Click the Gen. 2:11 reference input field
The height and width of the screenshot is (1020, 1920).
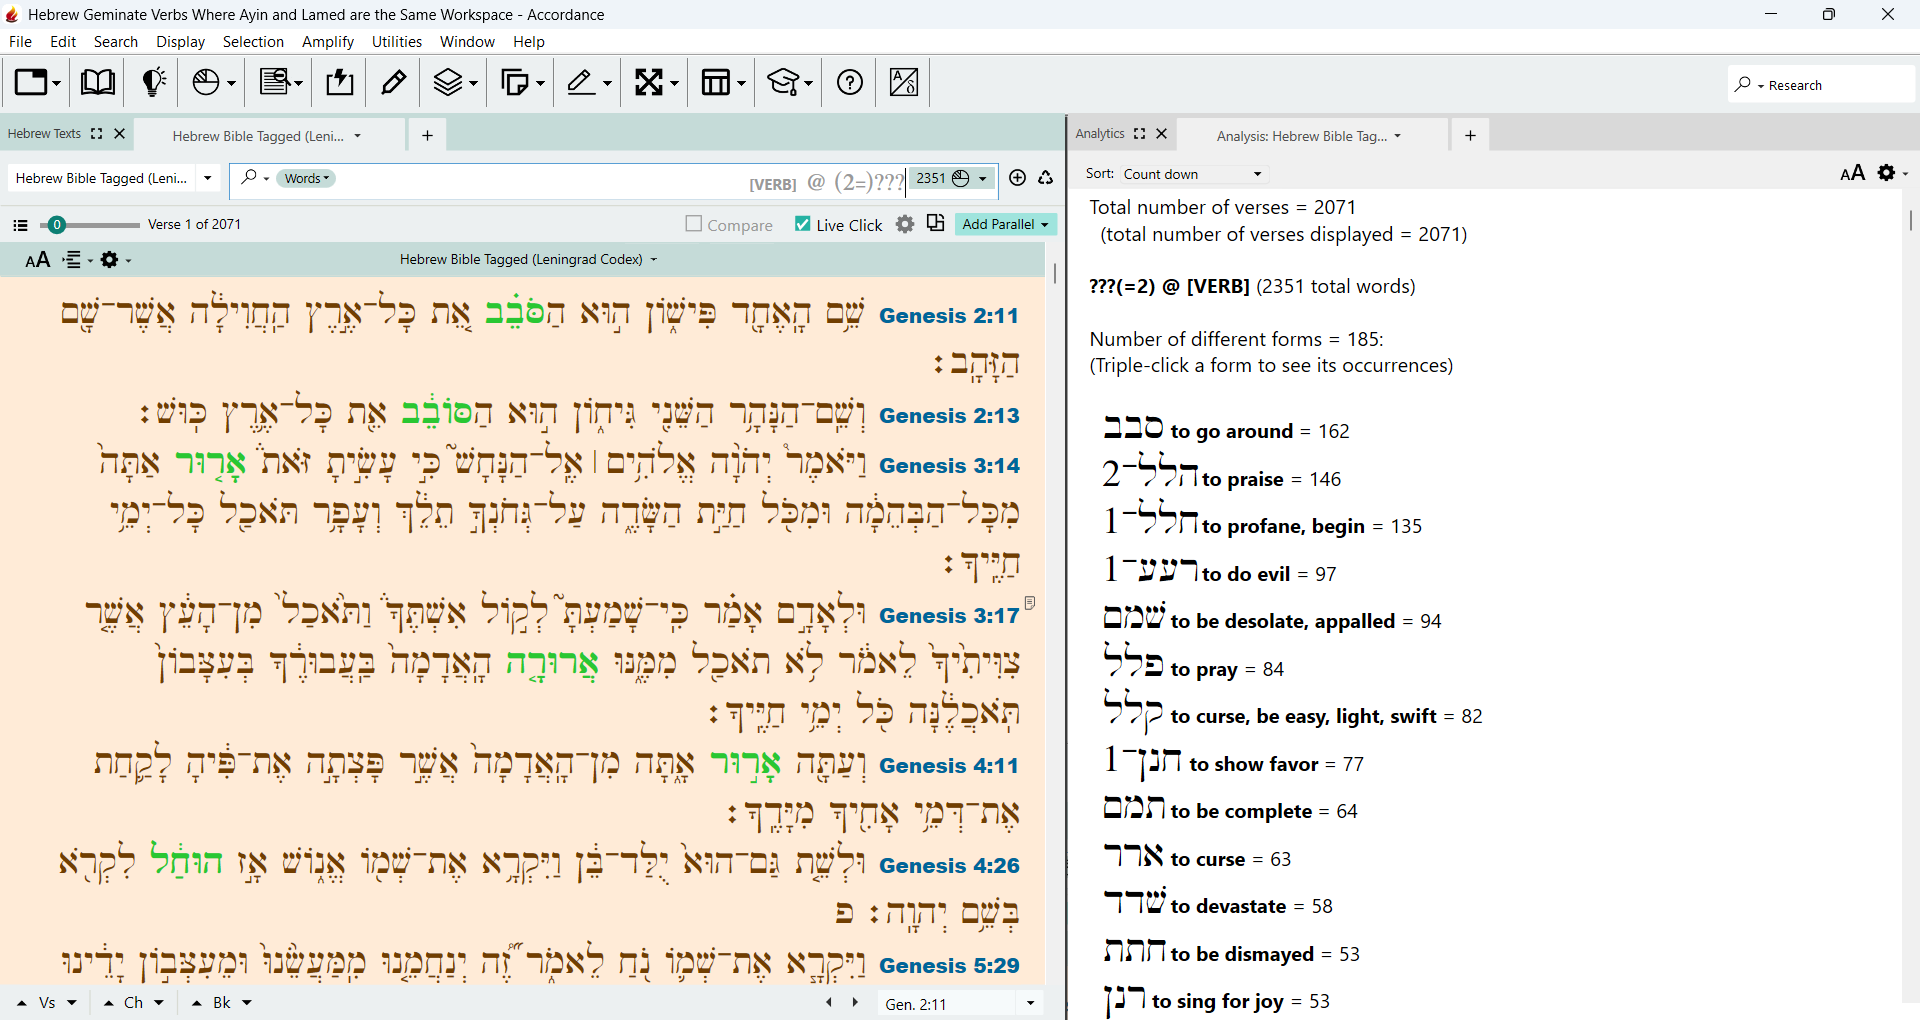(x=946, y=1003)
